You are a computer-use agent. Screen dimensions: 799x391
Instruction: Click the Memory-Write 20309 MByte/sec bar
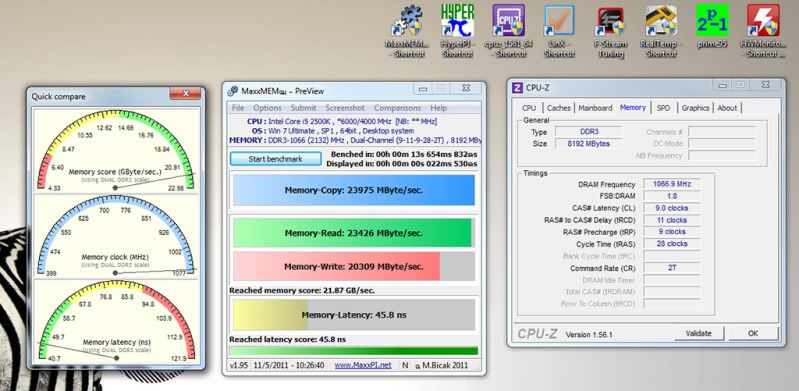(354, 266)
